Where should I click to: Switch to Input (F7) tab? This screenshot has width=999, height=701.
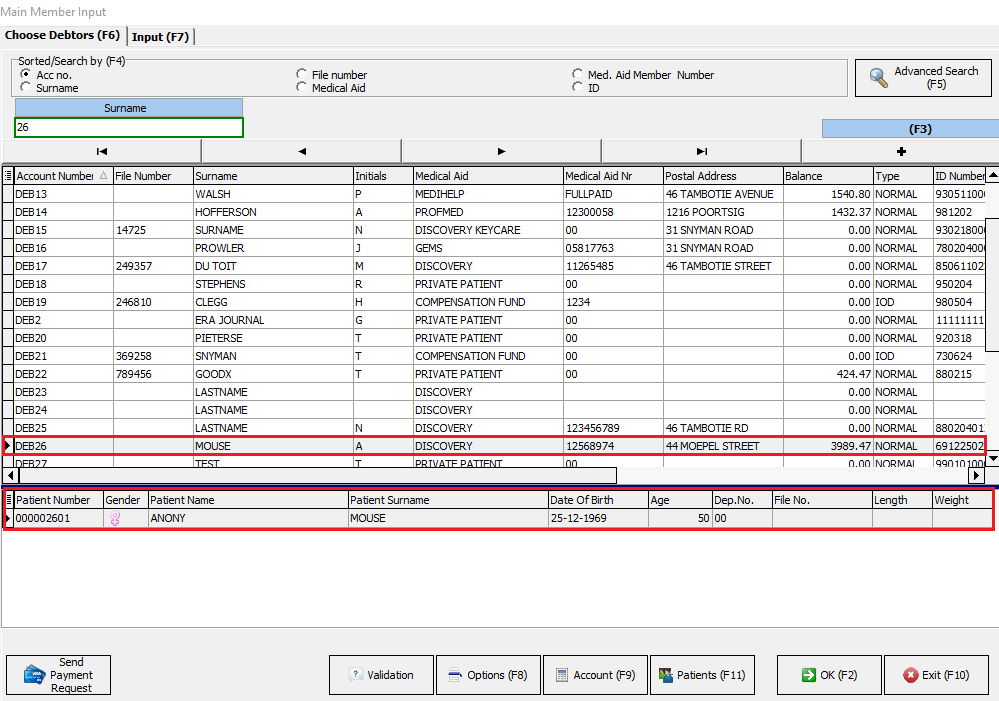coord(161,37)
